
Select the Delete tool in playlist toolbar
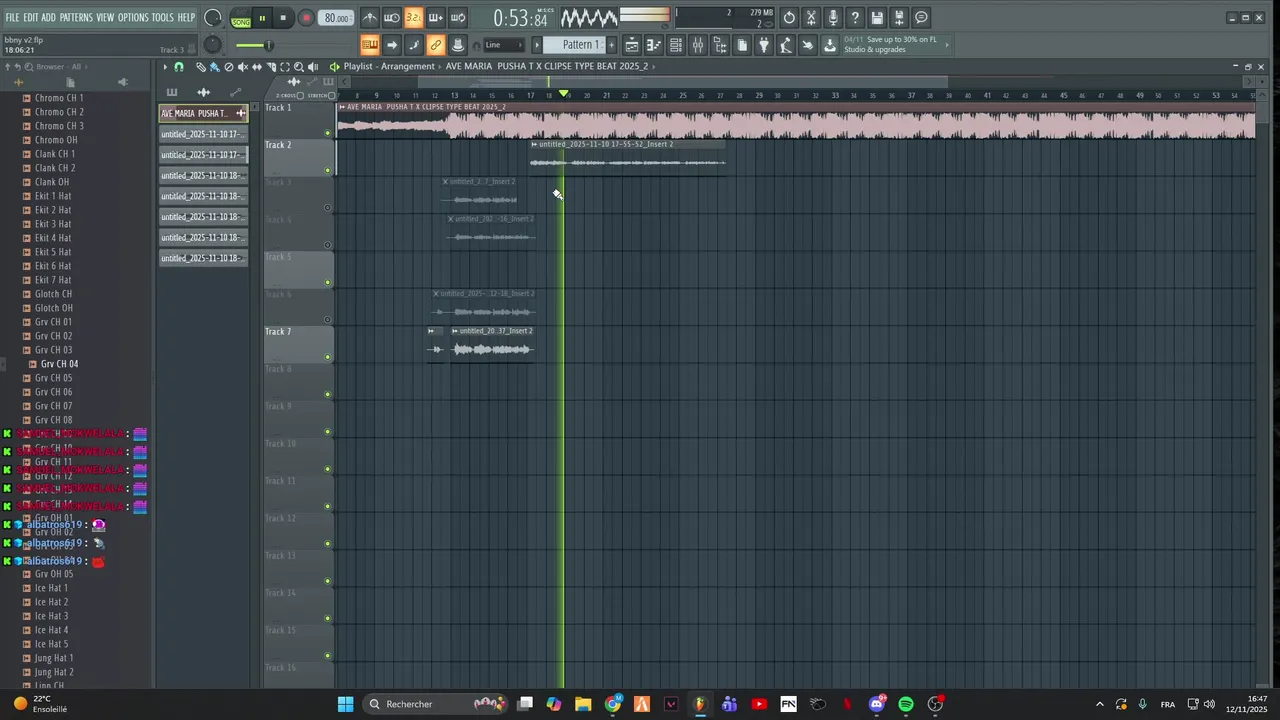pos(229,67)
